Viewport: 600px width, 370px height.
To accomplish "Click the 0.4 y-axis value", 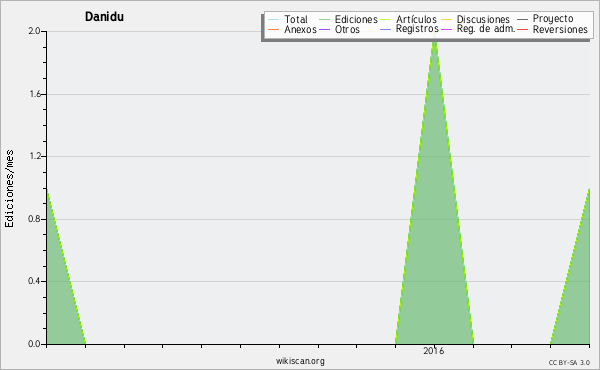I will point(34,281).
